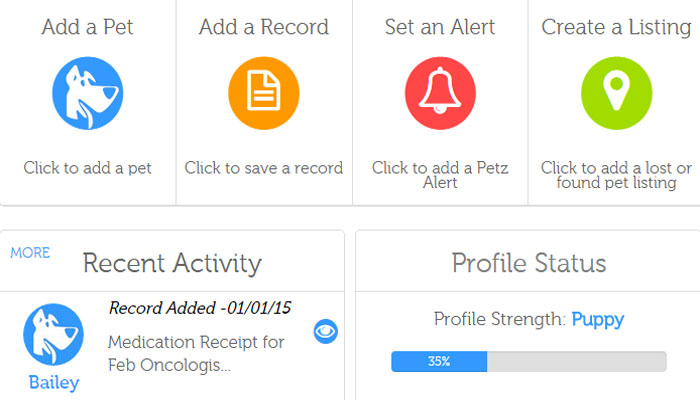Select "Click to add a pet" text
Viewport: 700px width, 400px height.
click(x=88, y=168)
